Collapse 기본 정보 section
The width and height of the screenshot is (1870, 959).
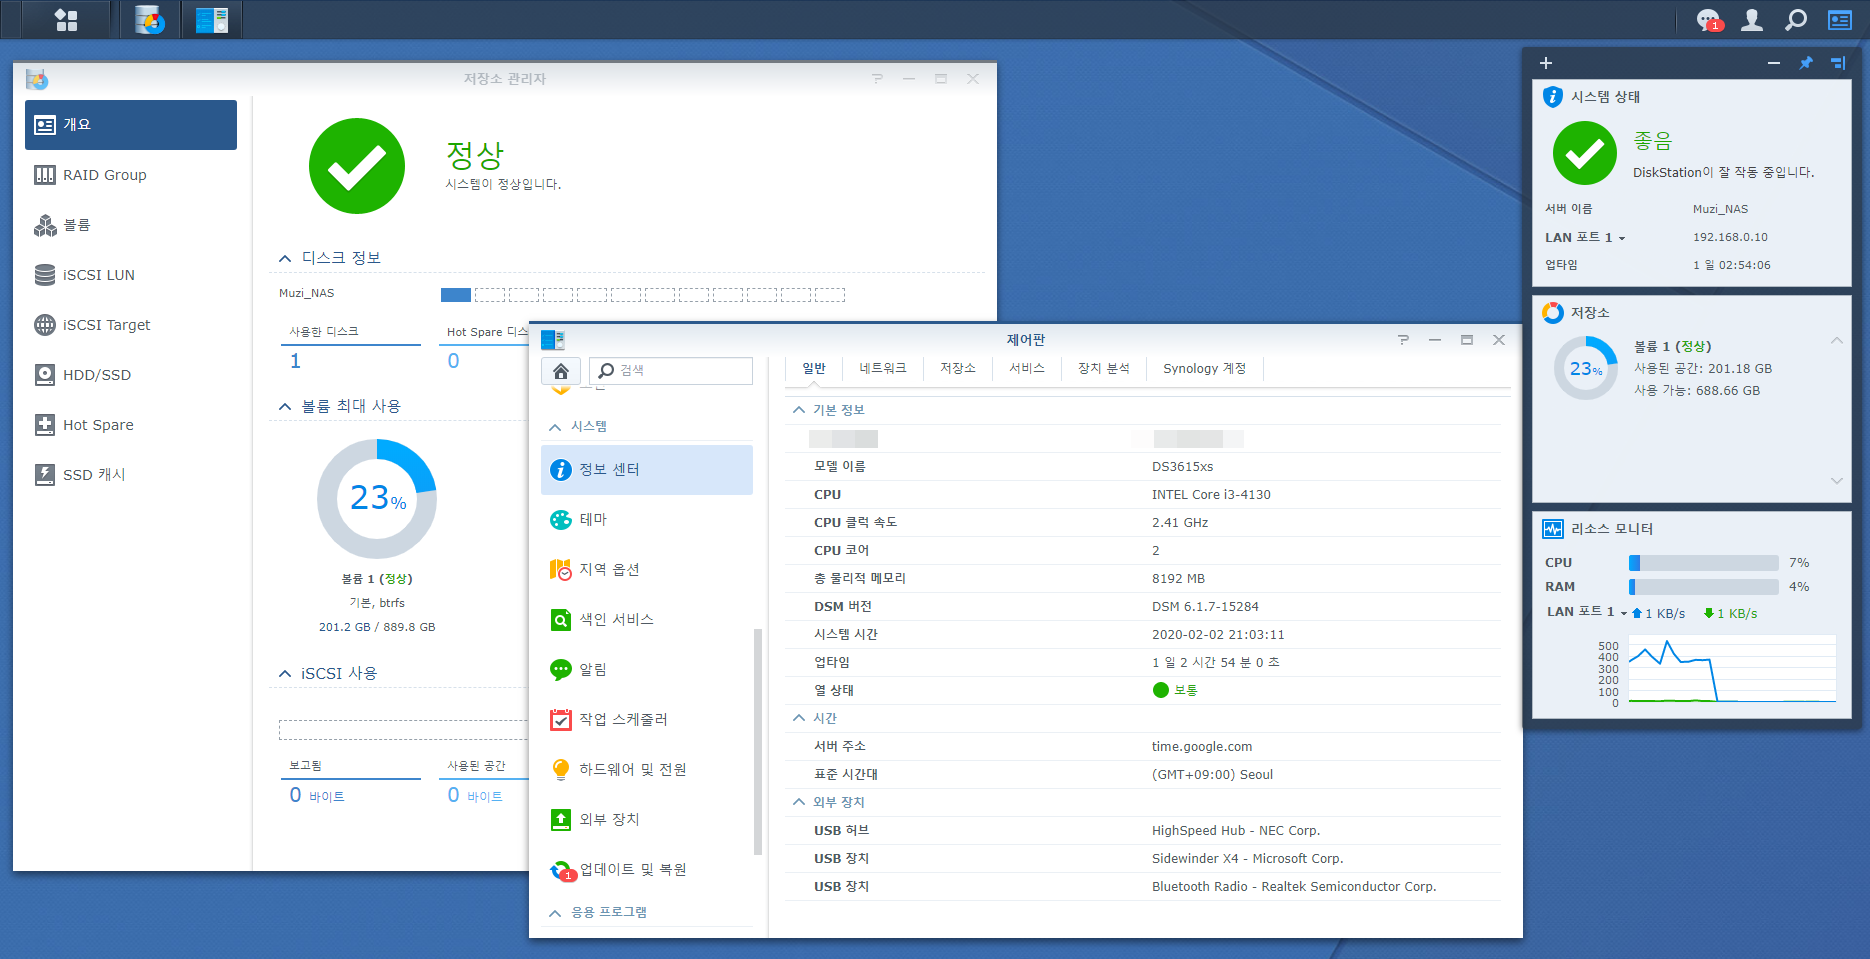pos(799,410)
